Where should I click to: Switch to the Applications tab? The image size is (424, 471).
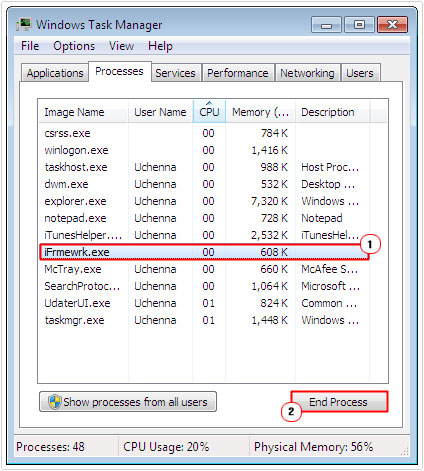click(x=55, y=73)
